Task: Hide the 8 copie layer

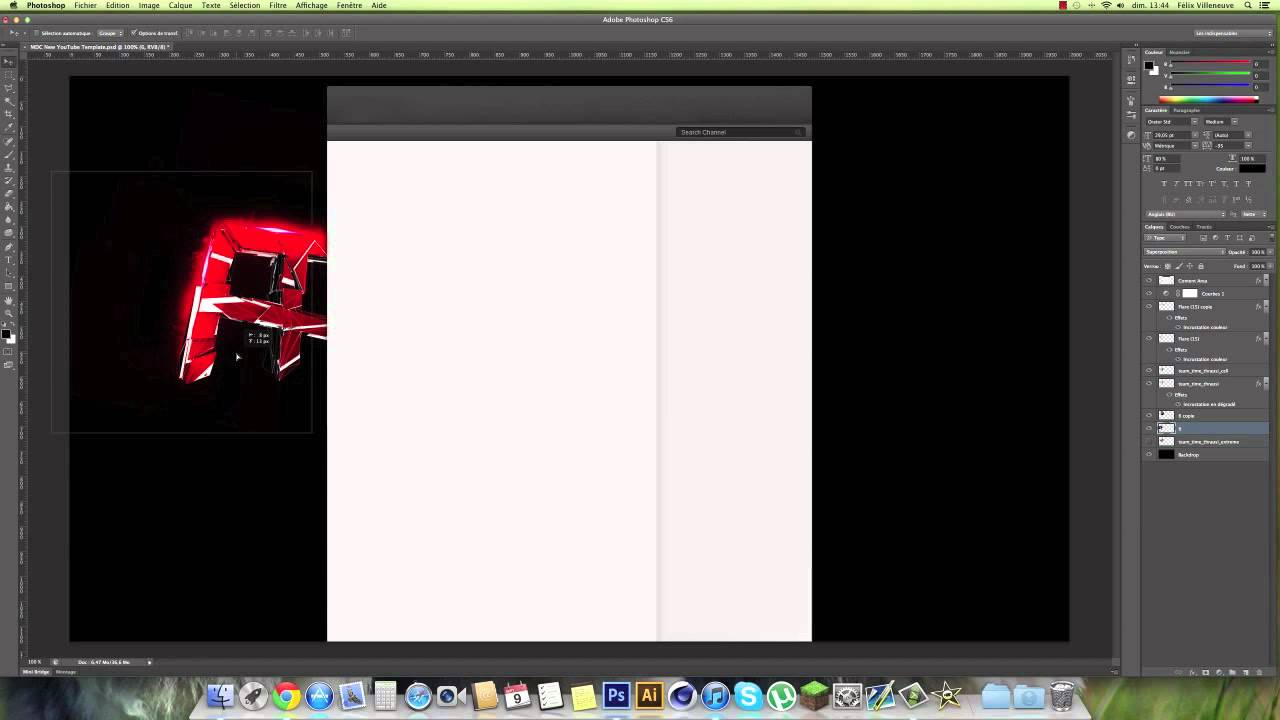Action: click(1149, 415)
